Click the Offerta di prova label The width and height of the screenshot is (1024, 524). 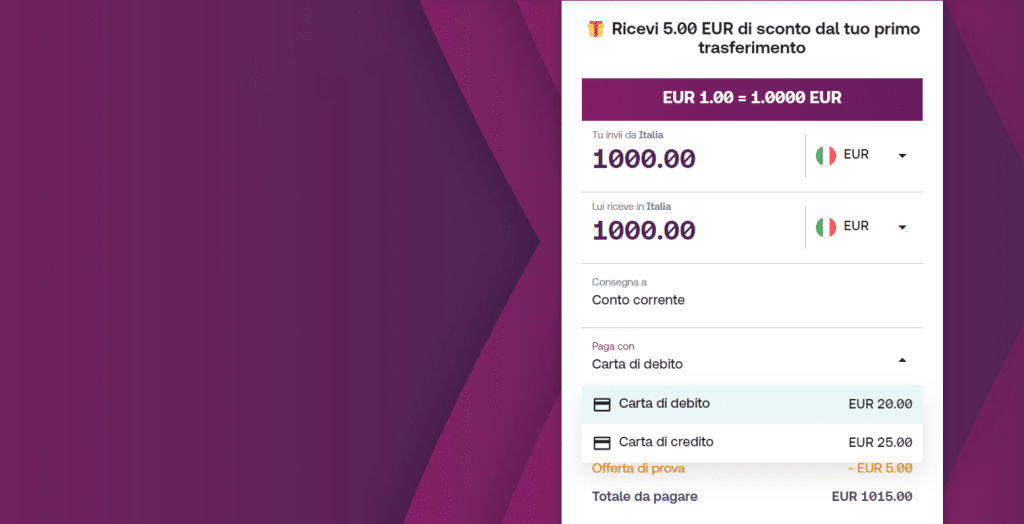[638, 468]
